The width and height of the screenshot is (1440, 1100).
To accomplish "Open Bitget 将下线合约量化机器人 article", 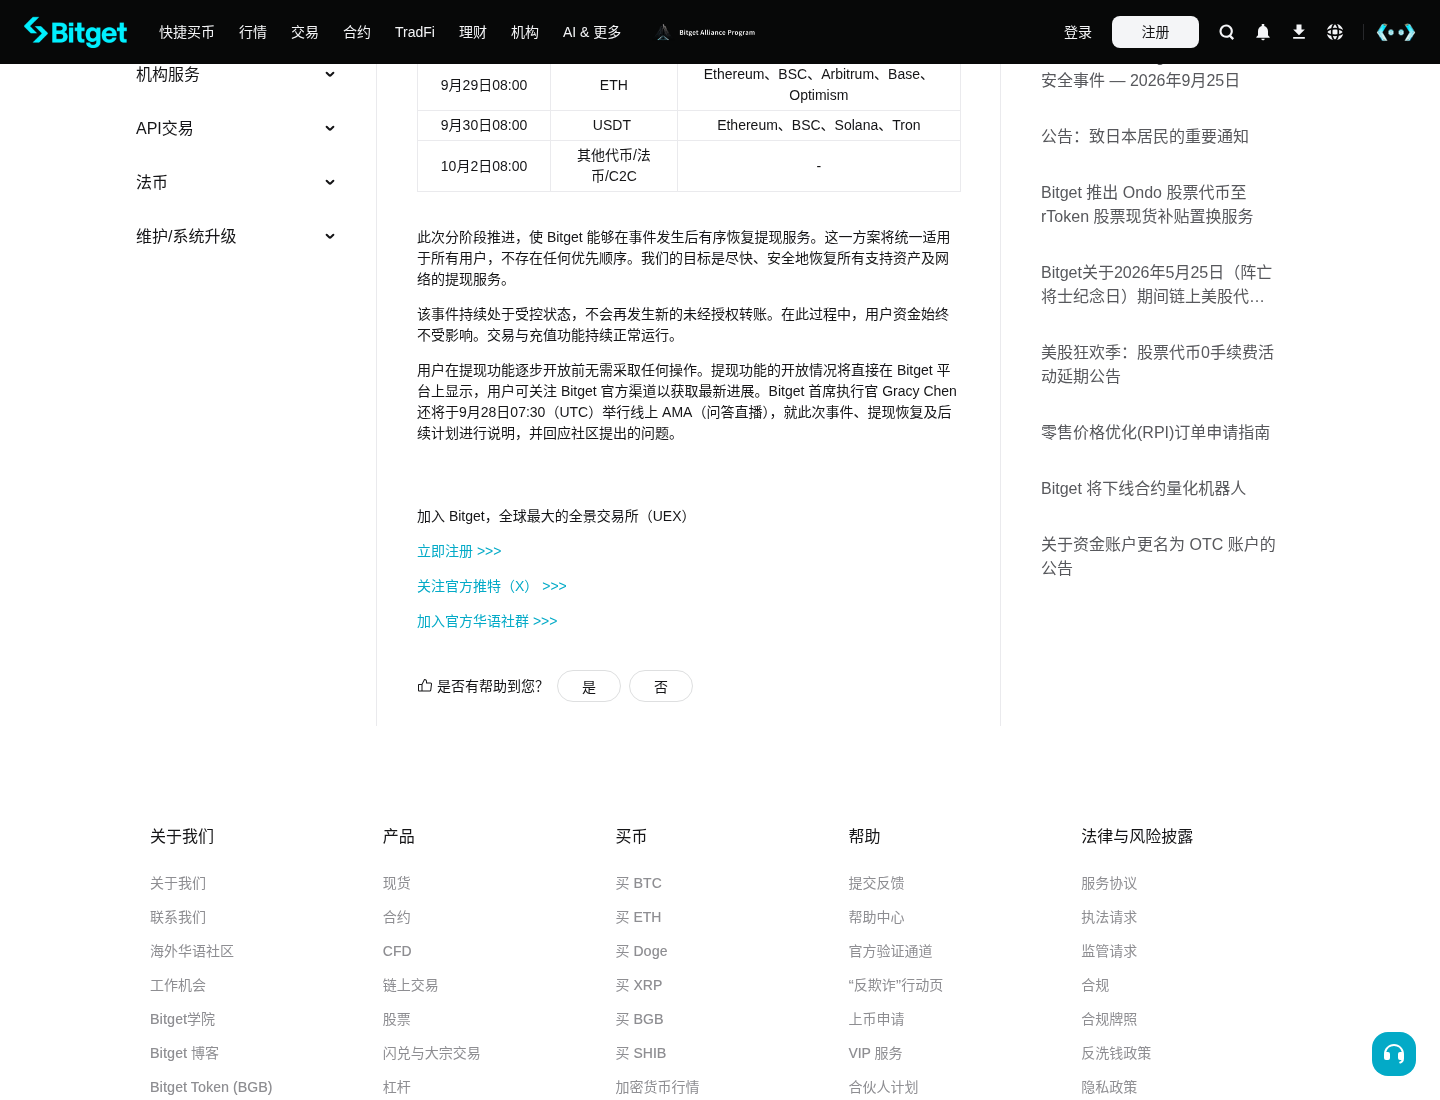I will point(1143,488).
